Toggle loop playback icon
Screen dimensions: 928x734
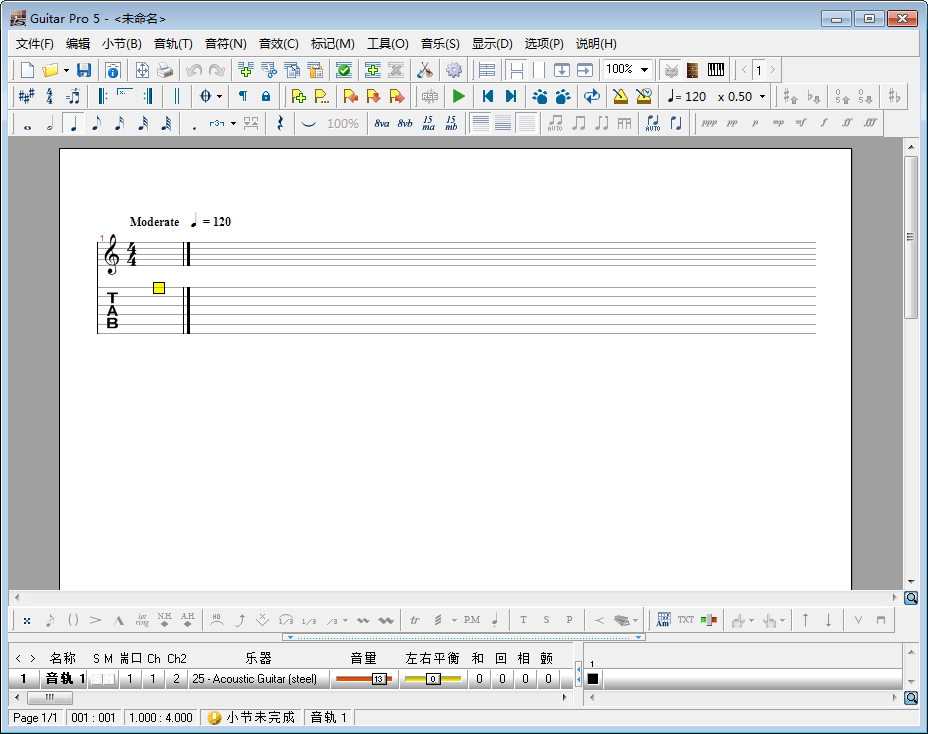(x=592, y=96)
